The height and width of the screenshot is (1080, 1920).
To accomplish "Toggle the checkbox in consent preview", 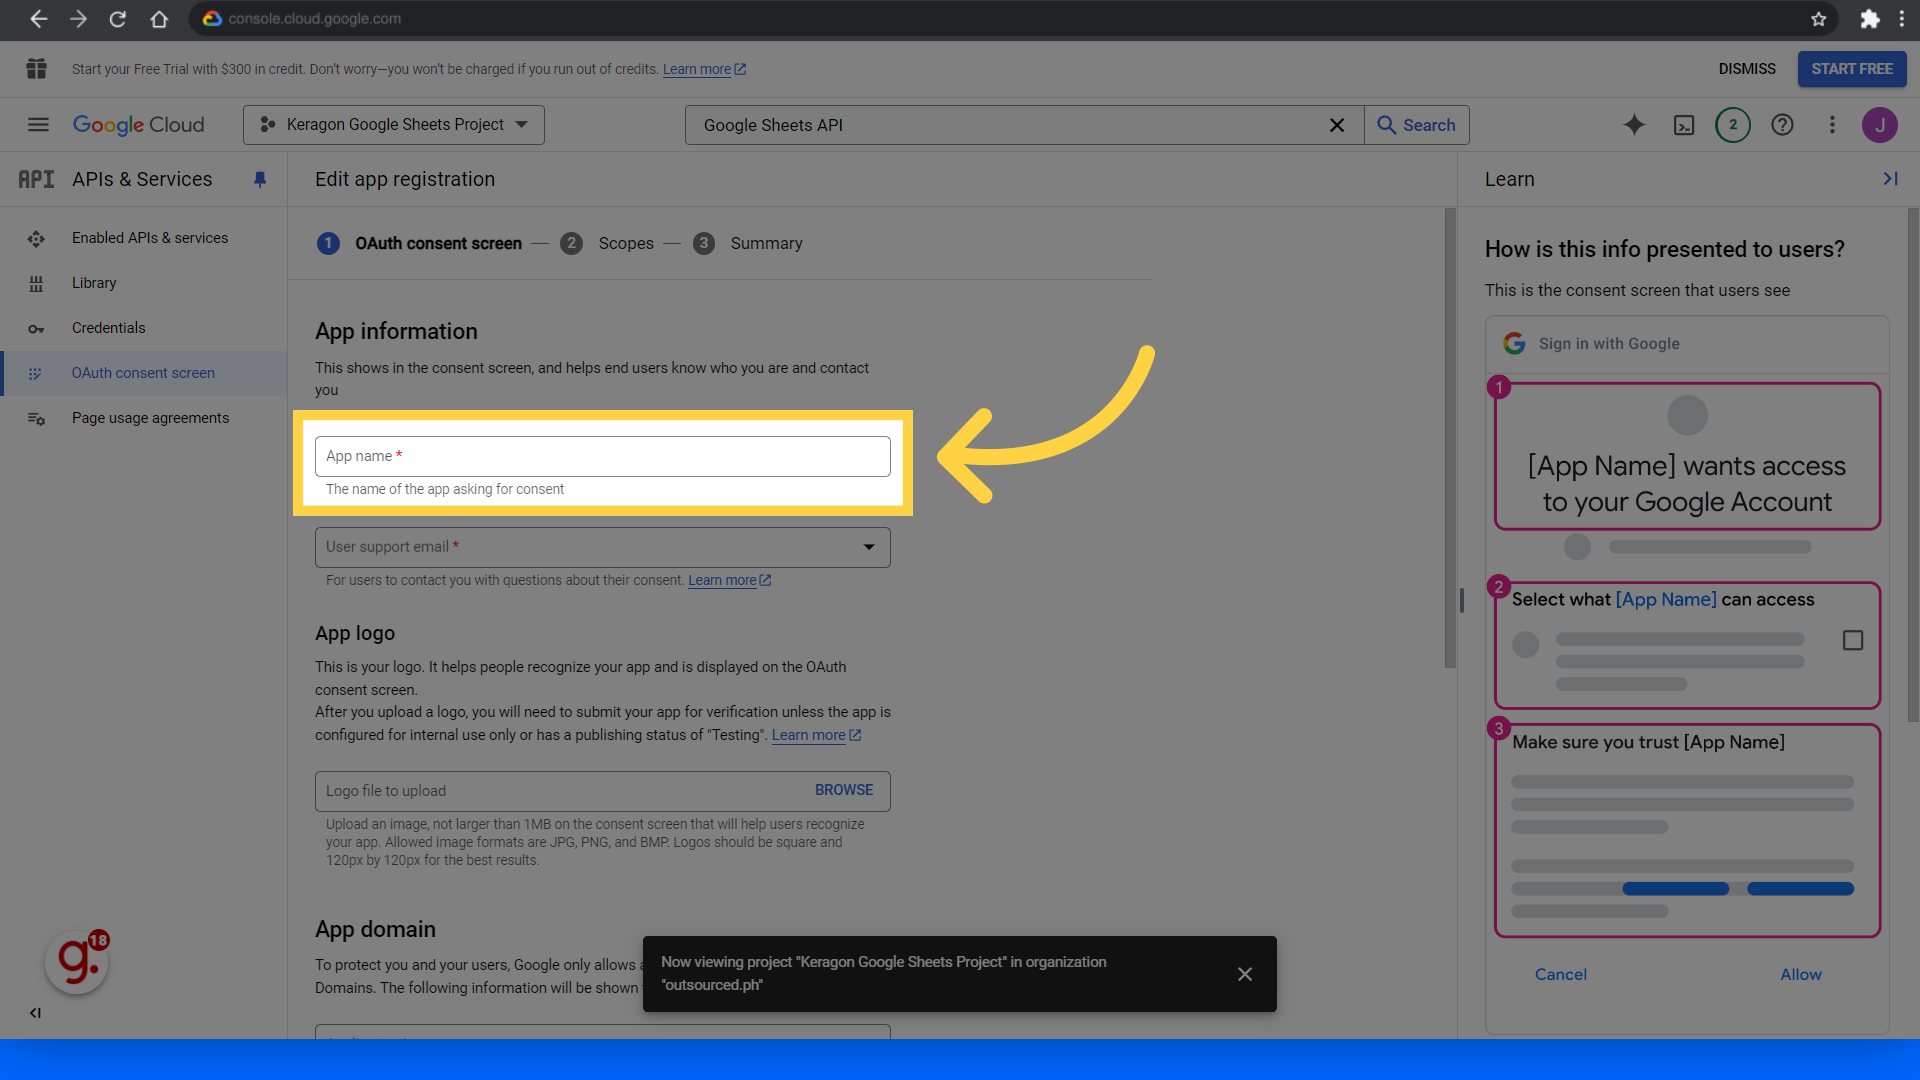I will 1853,640.
